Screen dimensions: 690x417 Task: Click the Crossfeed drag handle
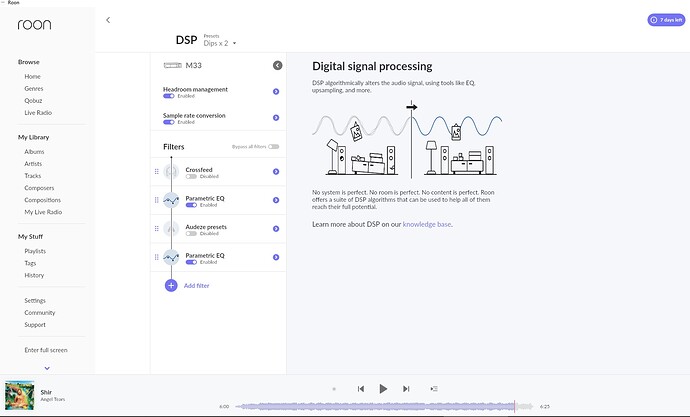[157, 172]
